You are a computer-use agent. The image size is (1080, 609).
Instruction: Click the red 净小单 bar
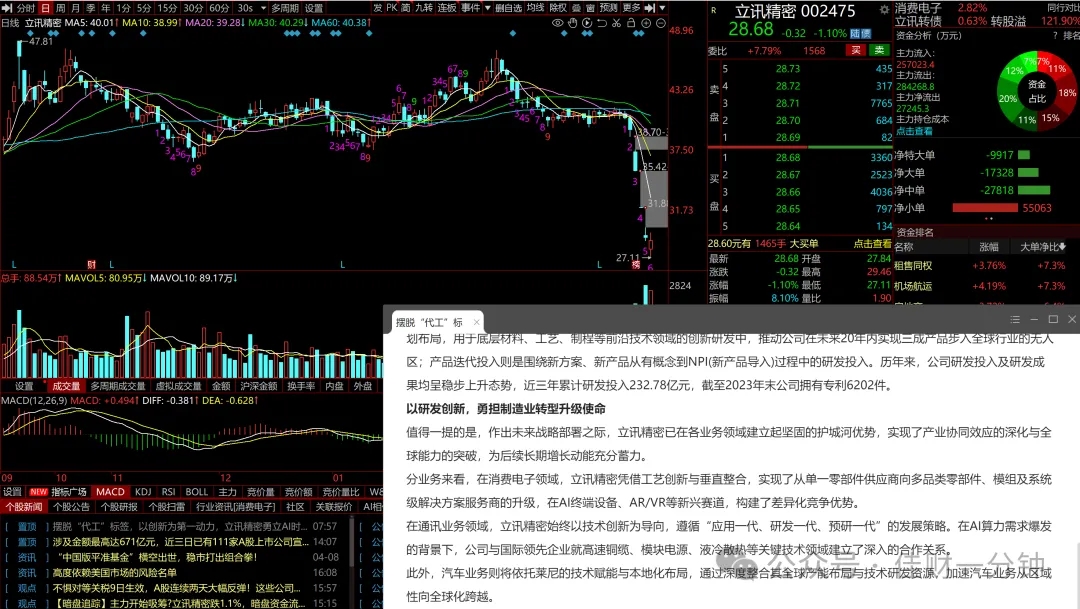(x=985, y=208)
